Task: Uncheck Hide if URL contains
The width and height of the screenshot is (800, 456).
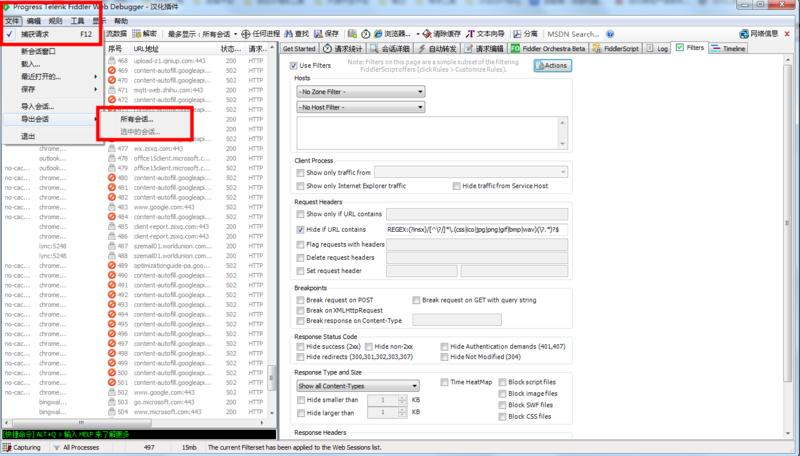Action: (301, 230)
